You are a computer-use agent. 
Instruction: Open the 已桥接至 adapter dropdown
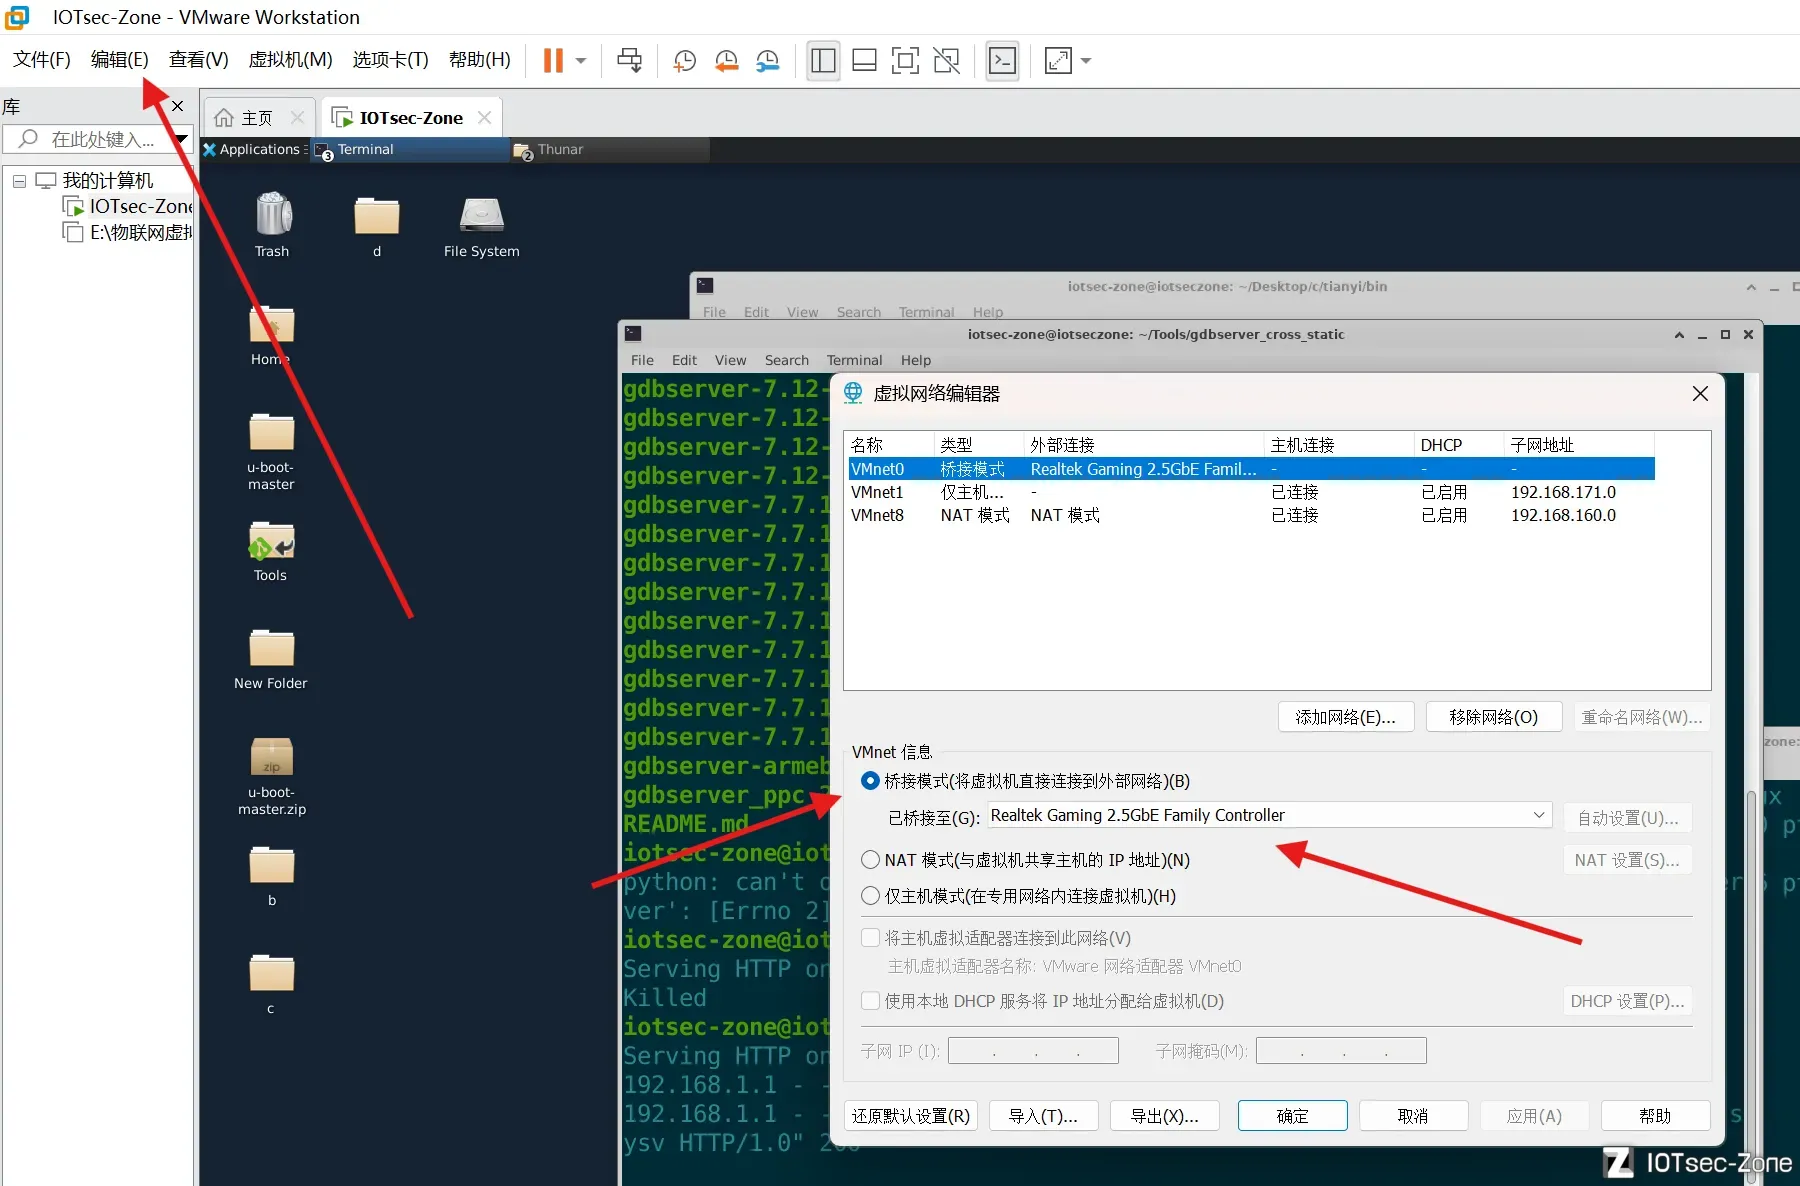coord(1270,815)
